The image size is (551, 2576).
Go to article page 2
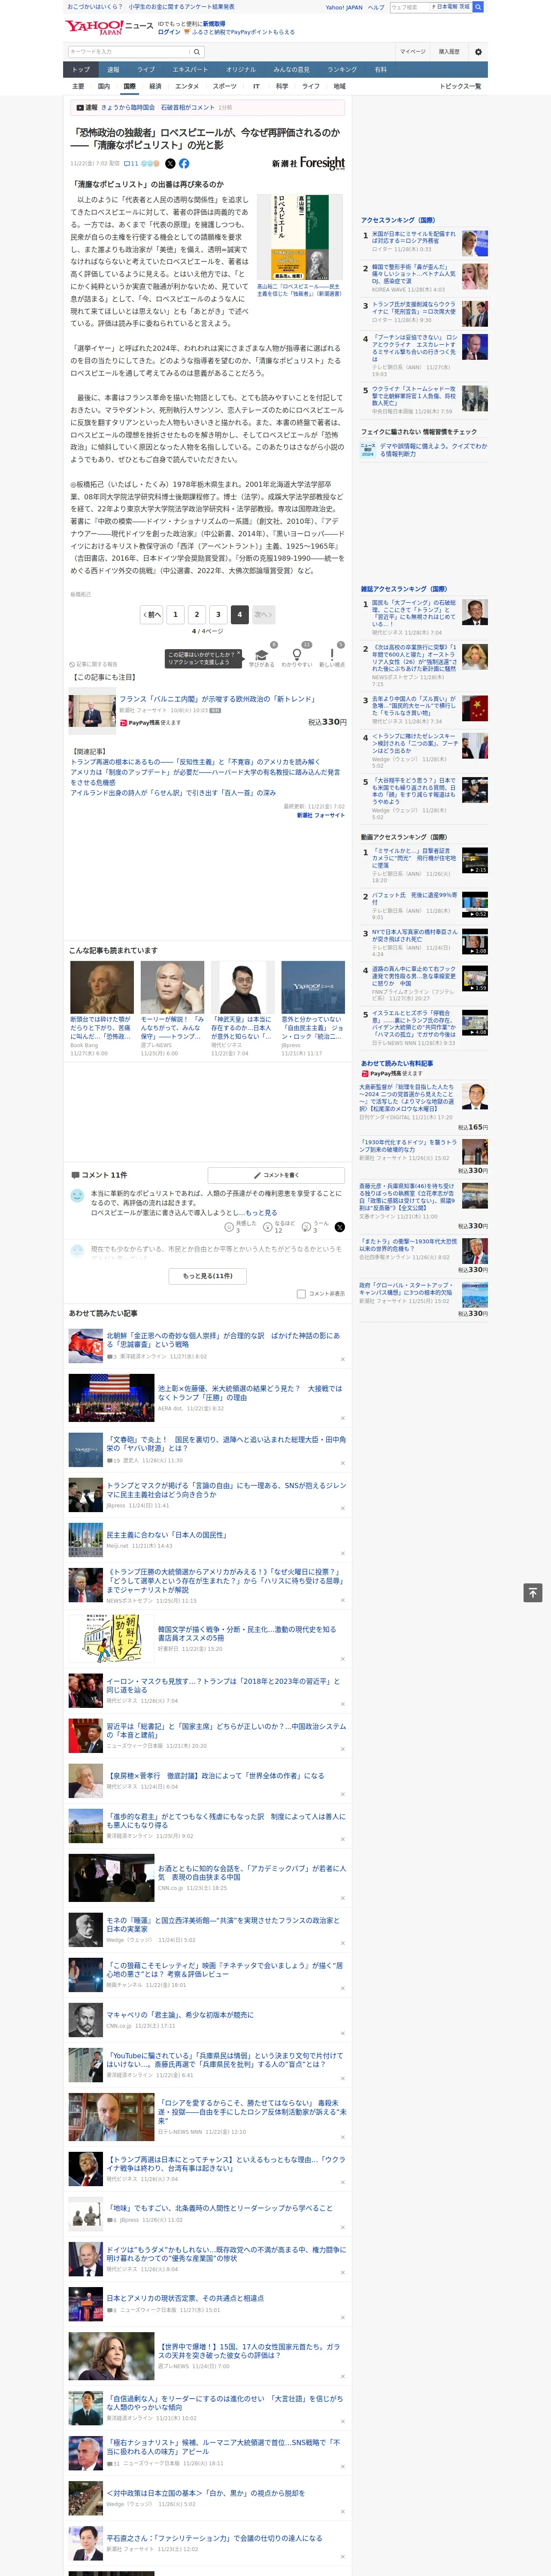coord(197,614)
